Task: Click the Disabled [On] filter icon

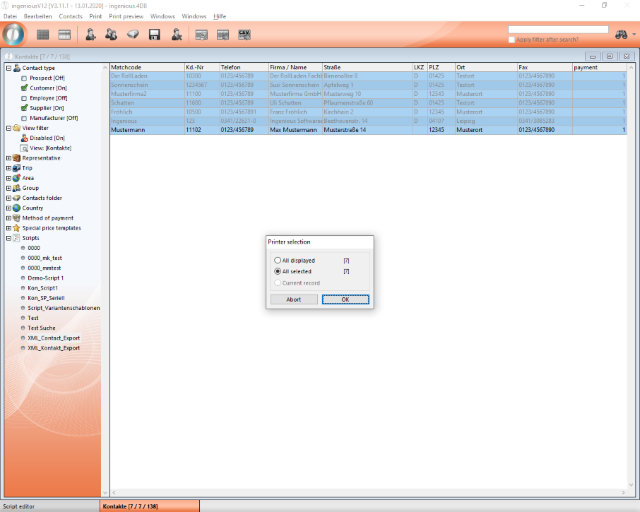Action: pyautogui.click(x=24, y=138)
